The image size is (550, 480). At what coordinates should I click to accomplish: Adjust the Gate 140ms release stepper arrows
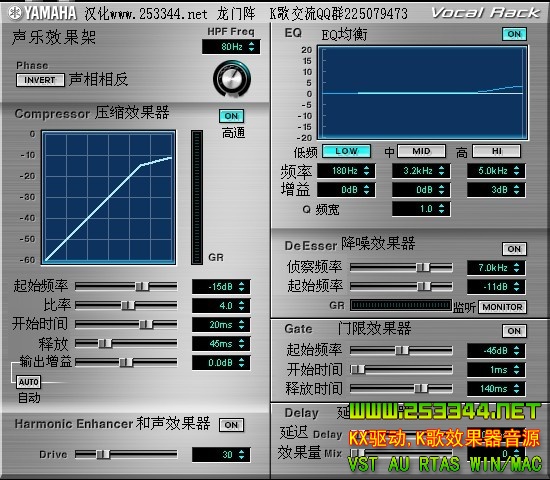(x=517, y=388)
